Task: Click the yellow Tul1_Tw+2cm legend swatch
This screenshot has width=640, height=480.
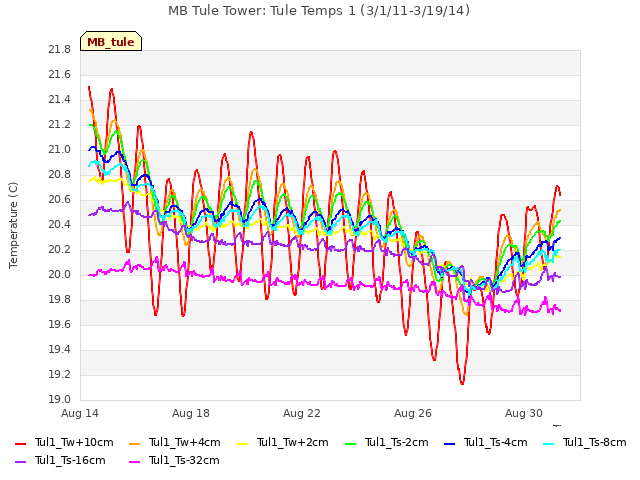Action: tap(242, 443)
